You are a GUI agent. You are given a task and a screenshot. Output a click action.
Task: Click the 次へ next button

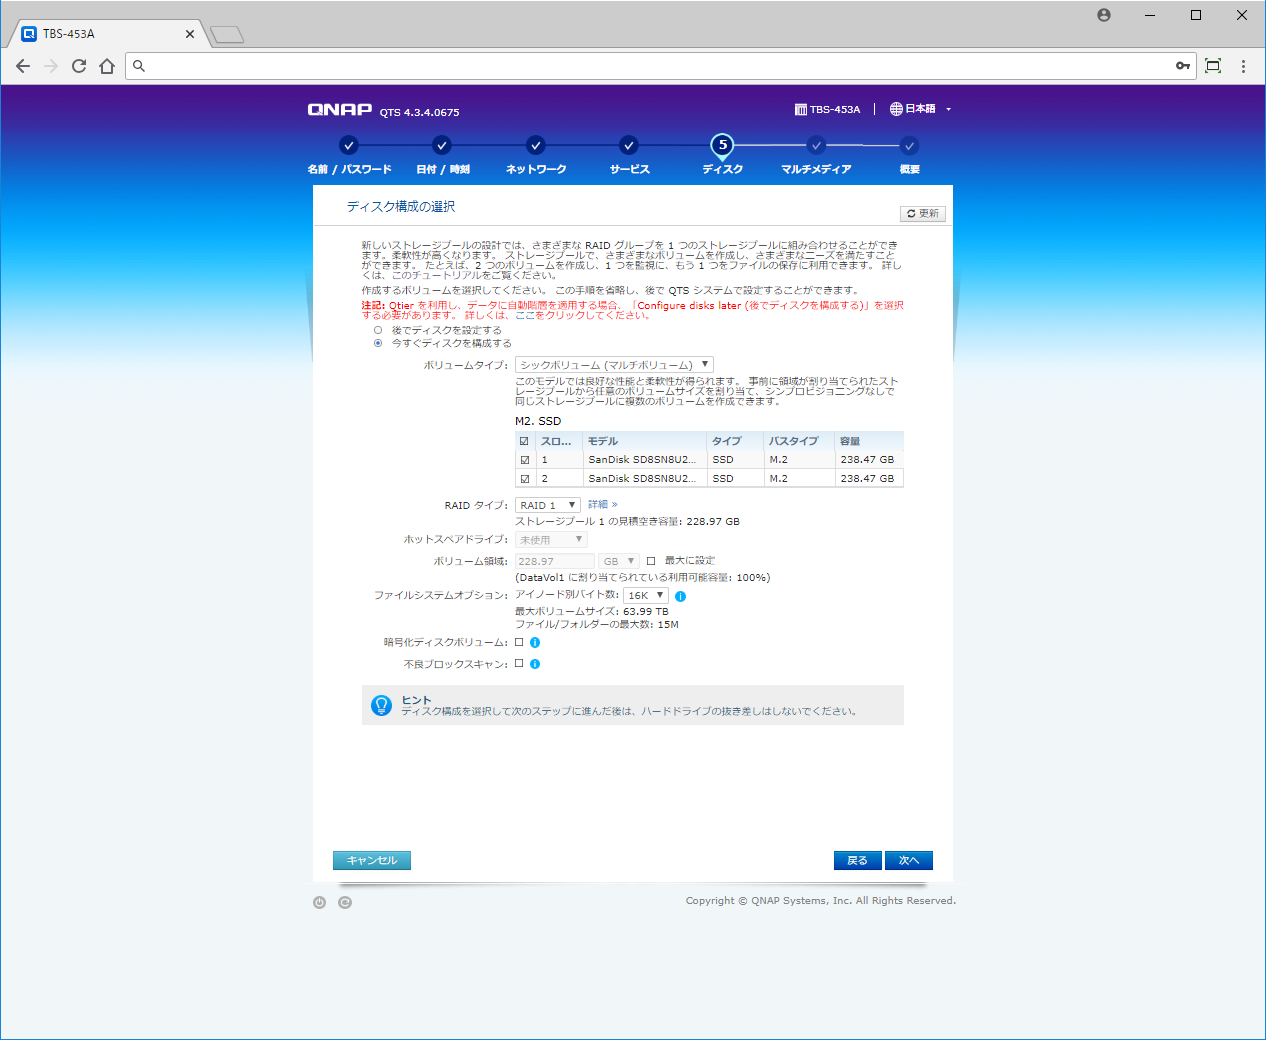[x=908, y=860]
